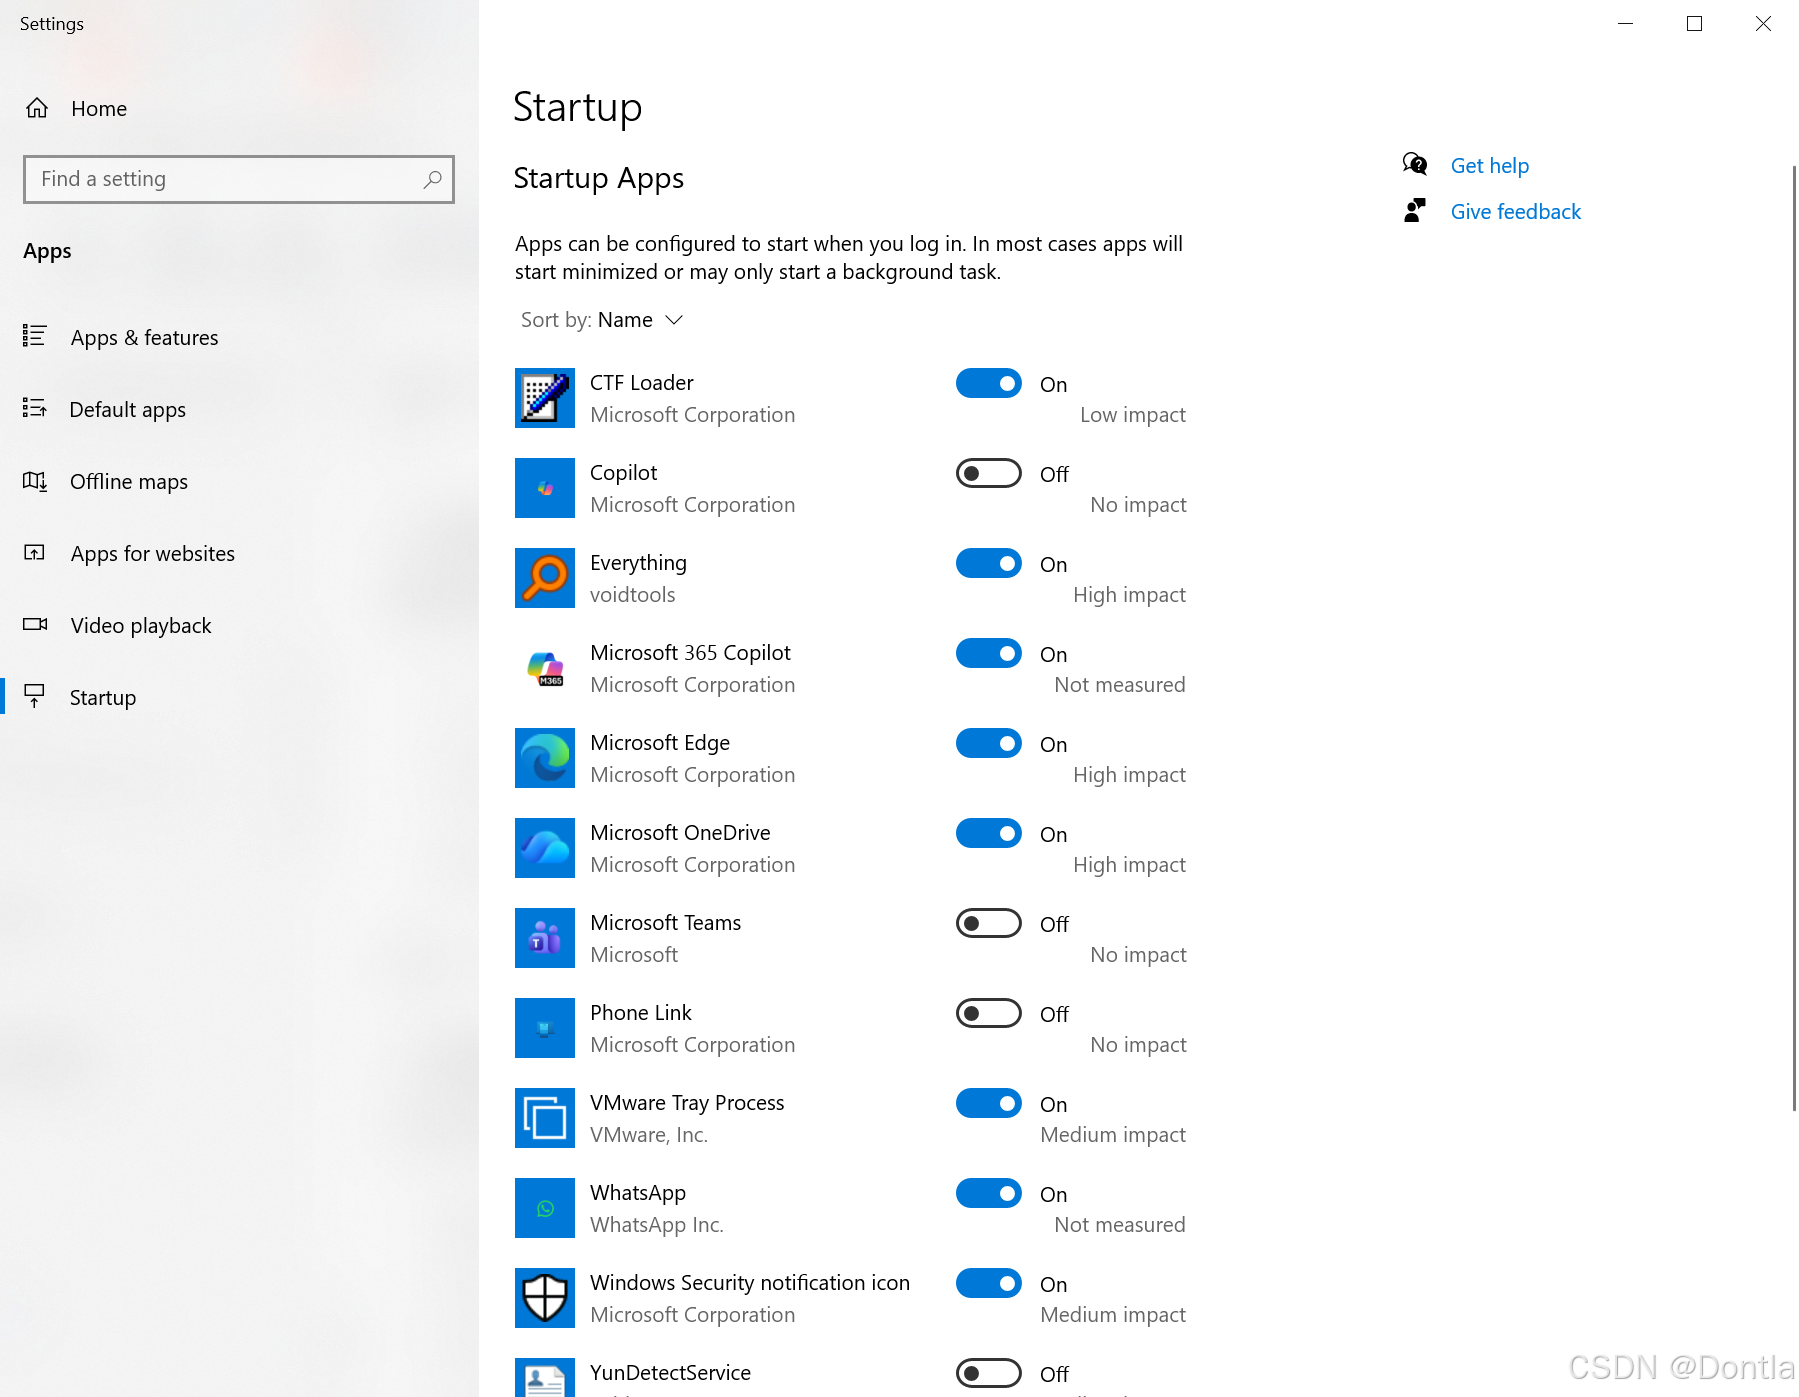This screenshot has width=1799, height=1397.
Task: Maximize the Settings window
Action: coord(1694,23)
